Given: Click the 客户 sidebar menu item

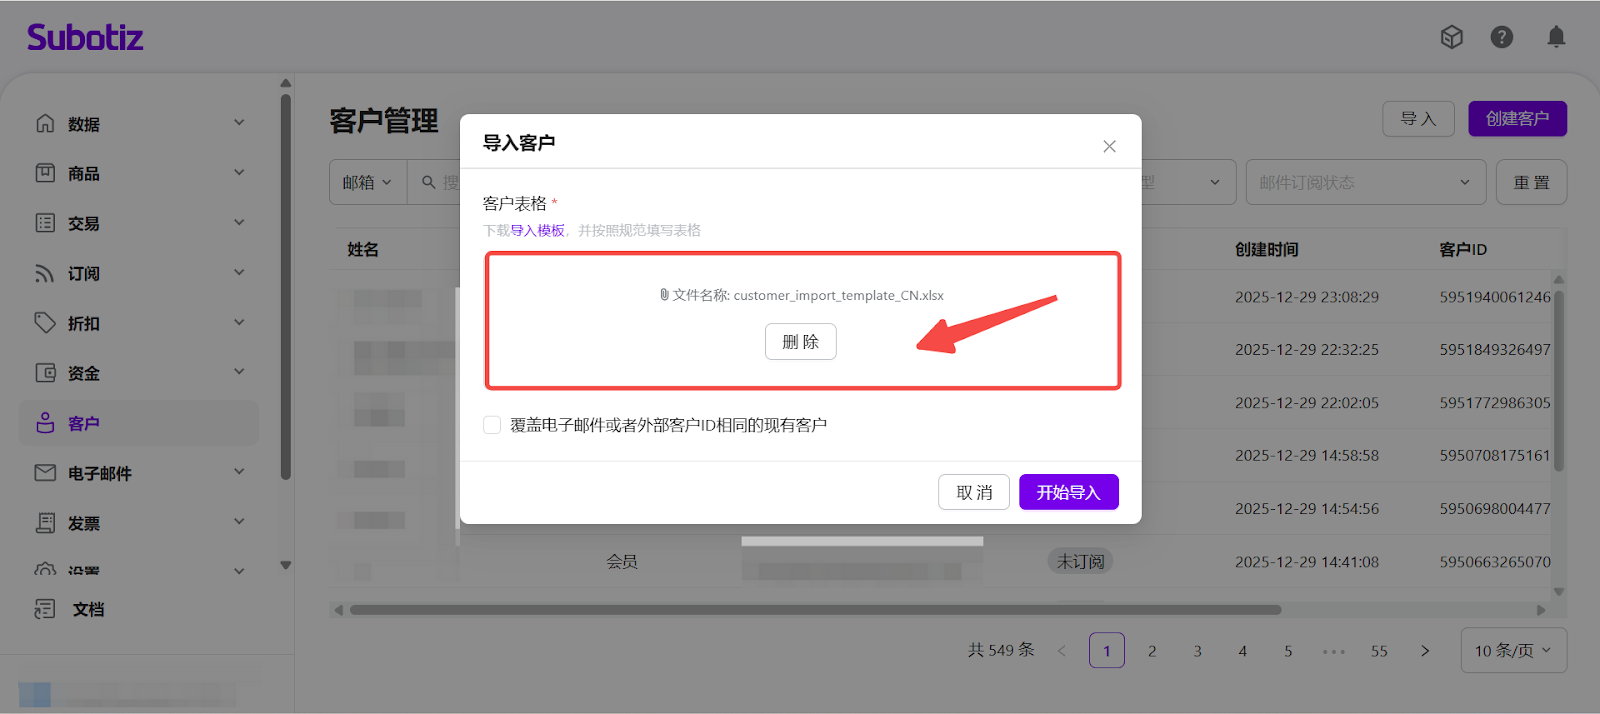Looking at the screenshot, I should click(84, 423).
